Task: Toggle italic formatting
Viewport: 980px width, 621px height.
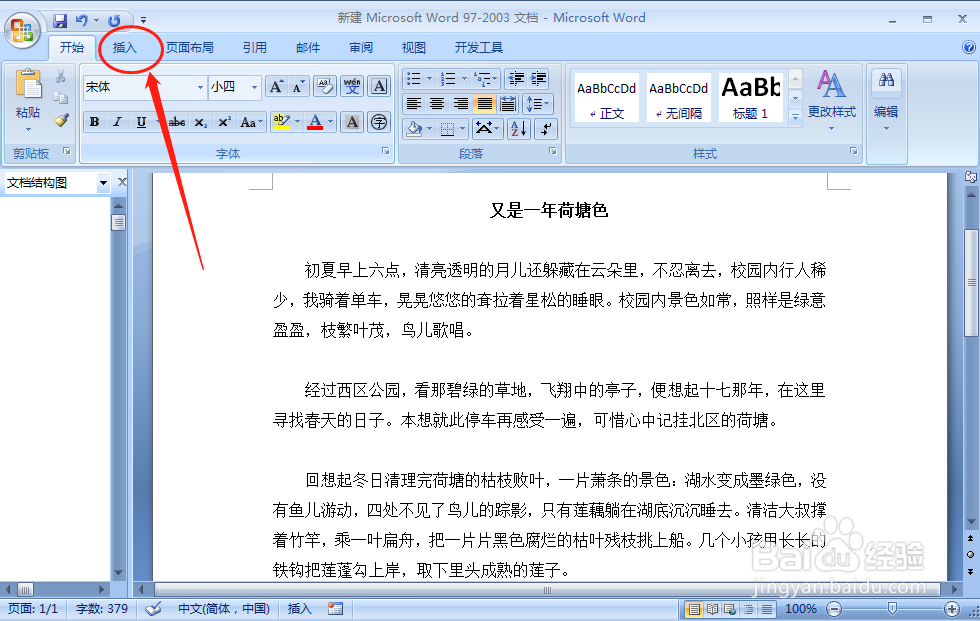Action: pyautogui.click(x=116, y=121)
